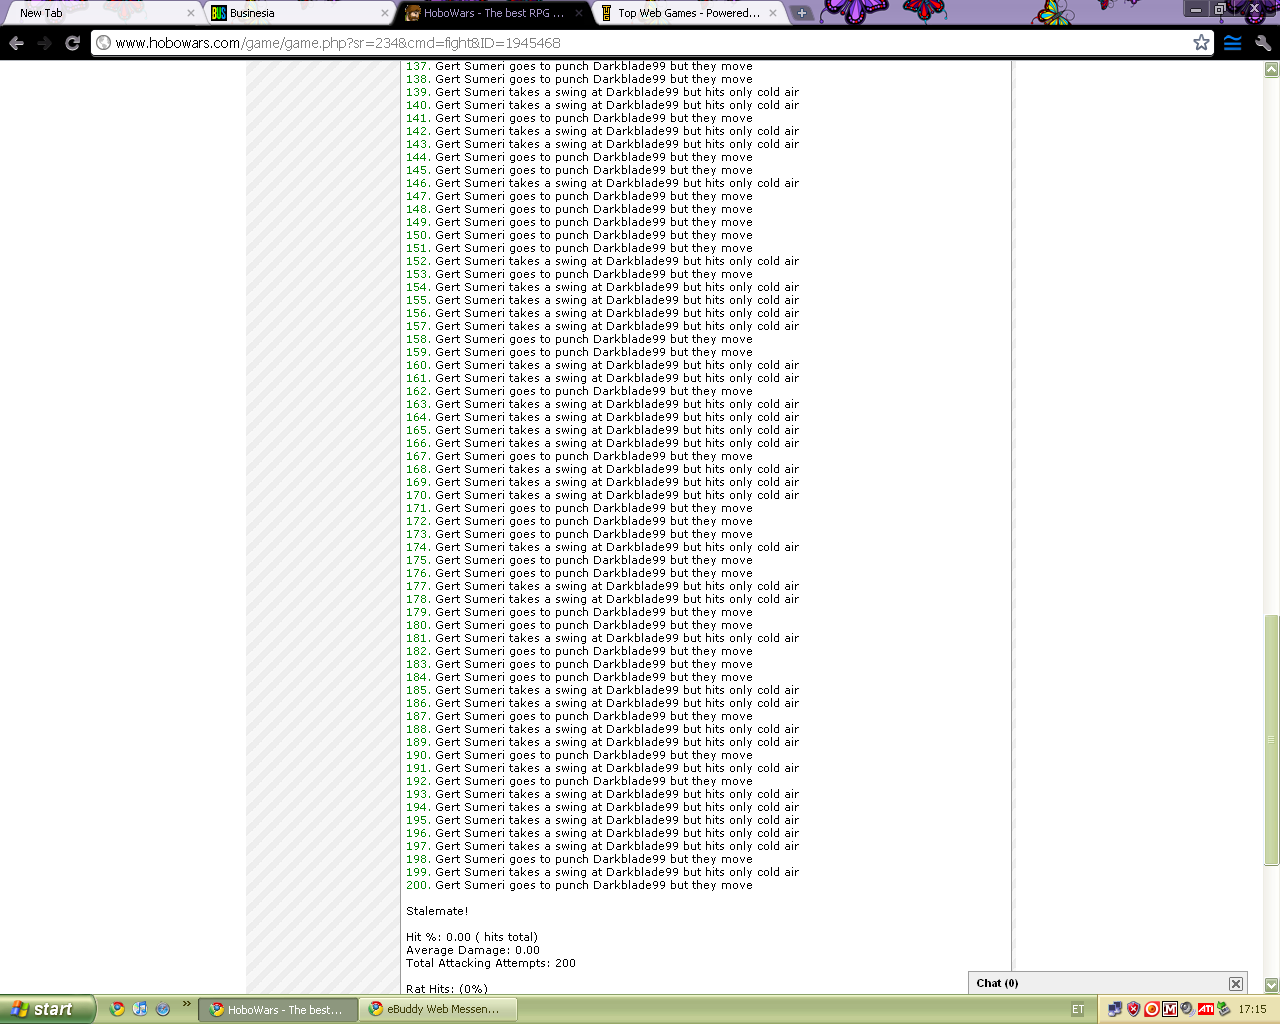Close the Businesia tab
The image size is (1280, 1024).
point(385,13)
